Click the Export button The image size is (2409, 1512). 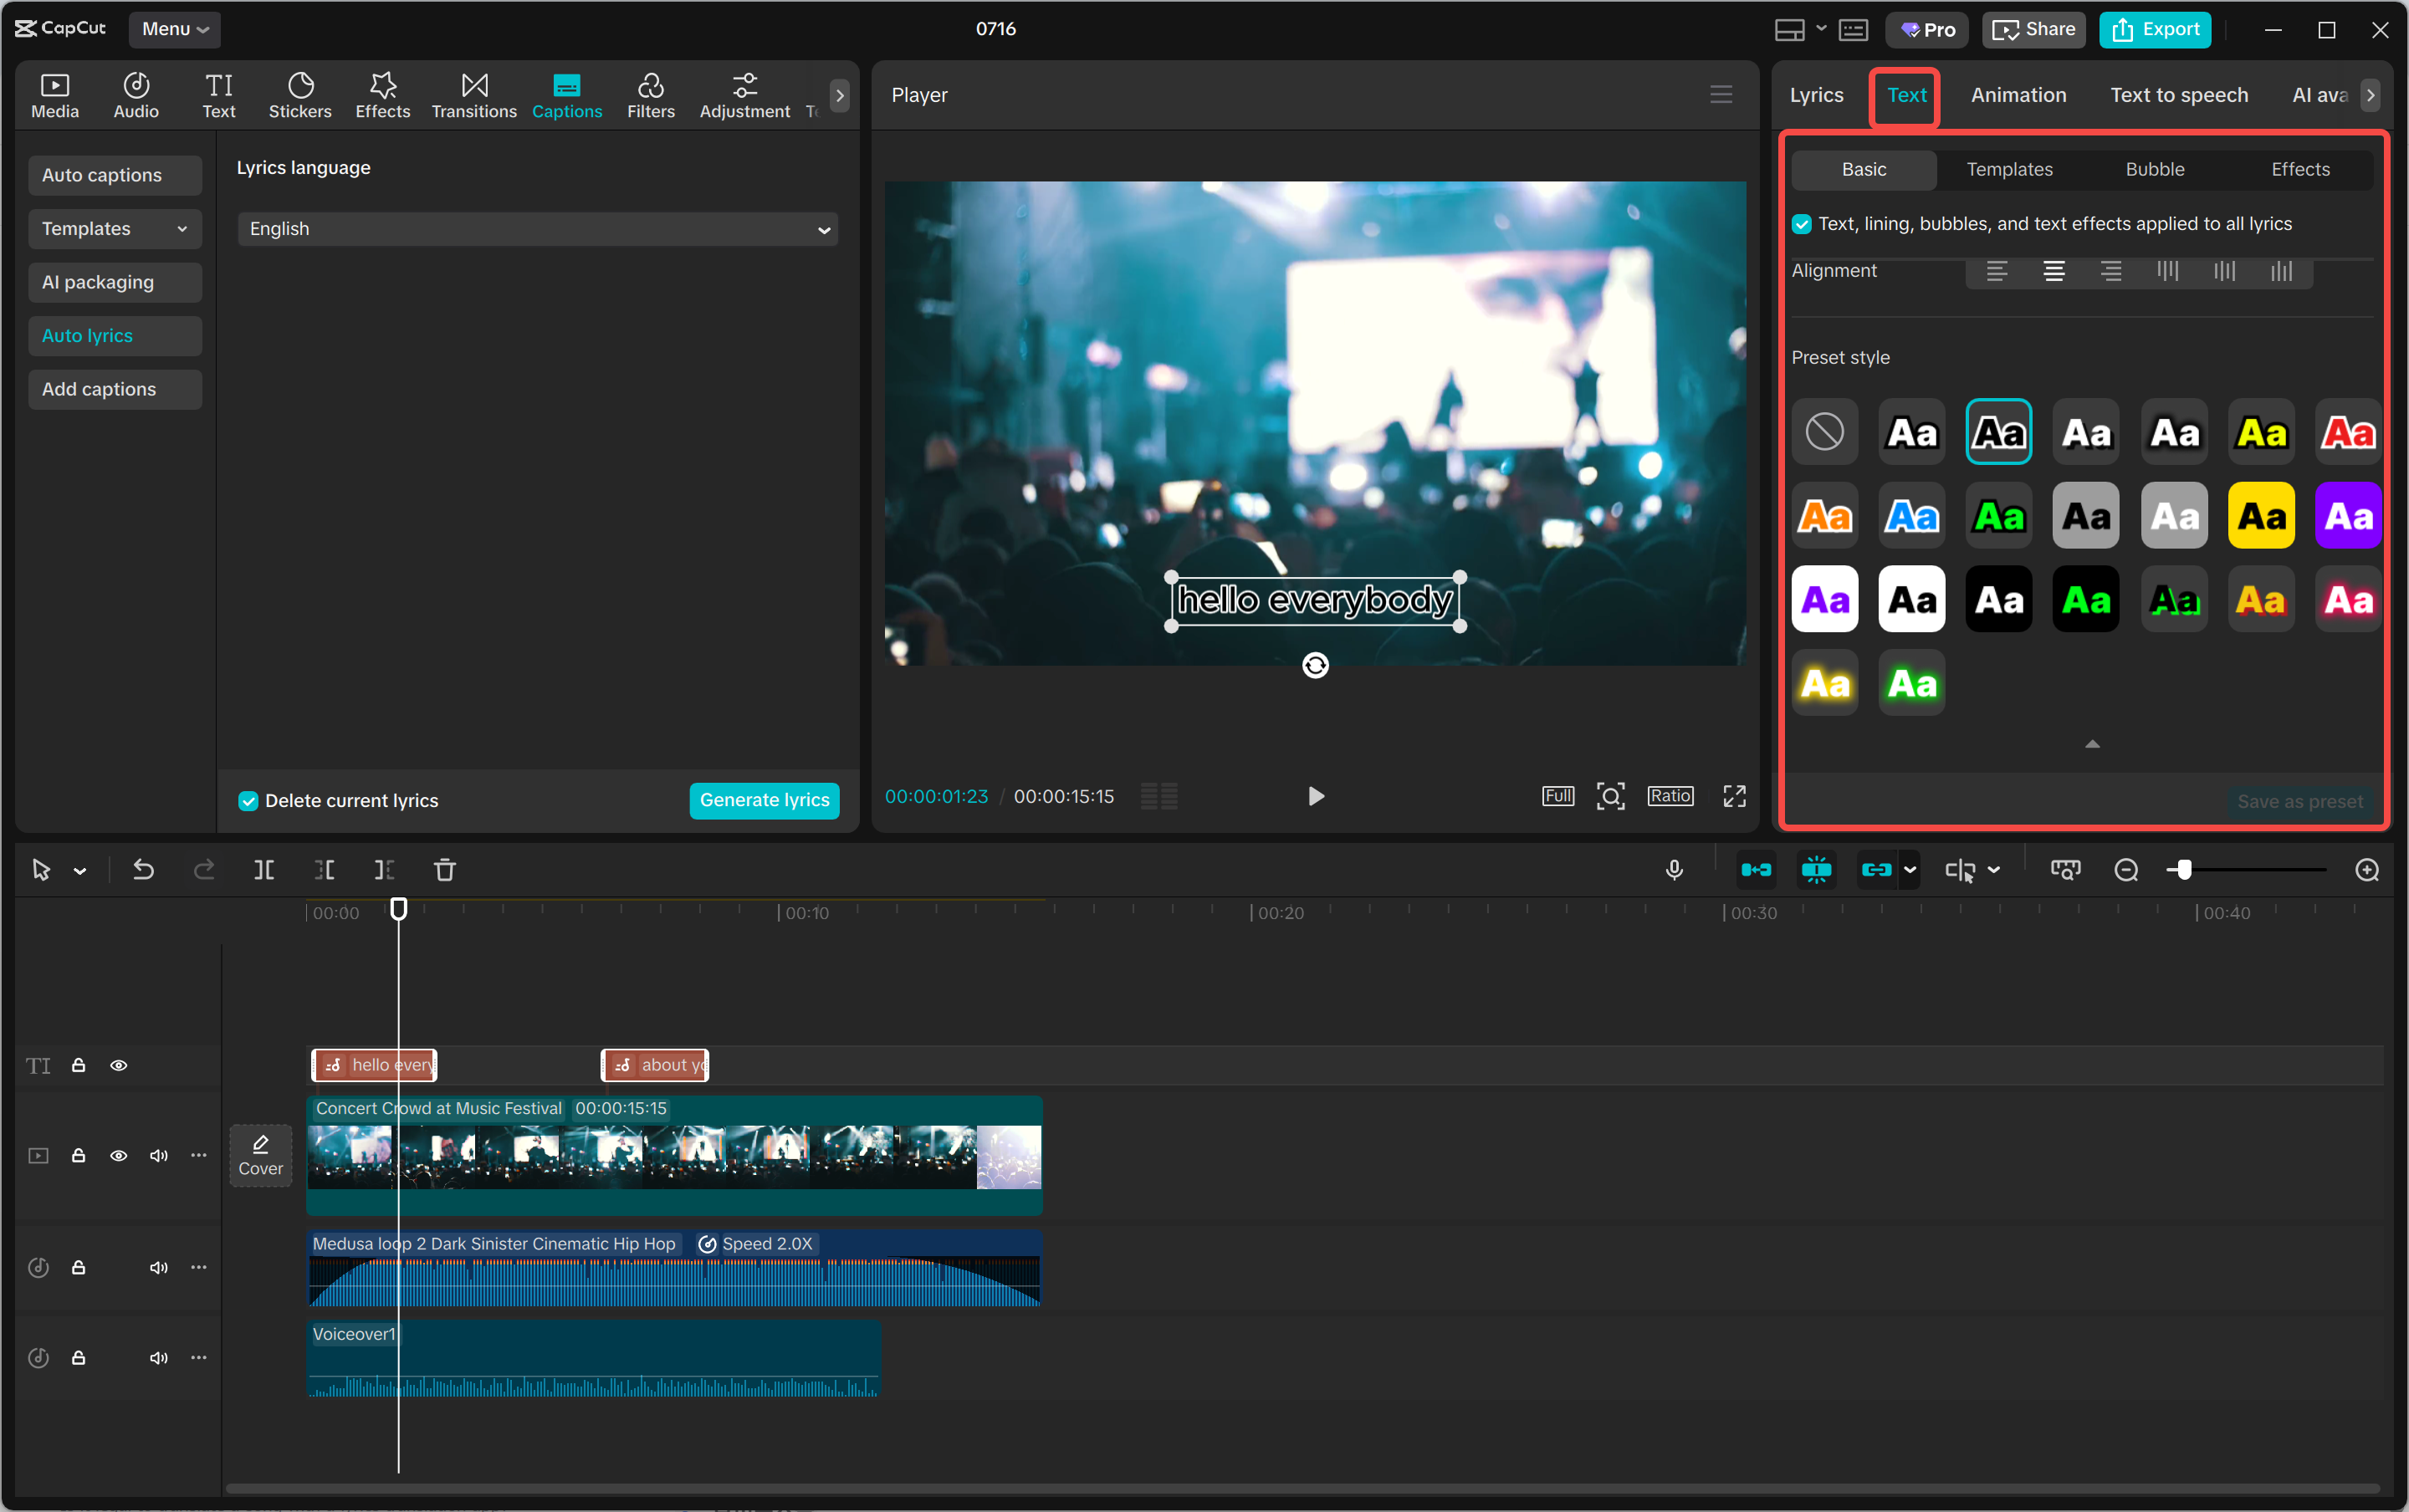pyautogui.click(x=2154, y=29)
